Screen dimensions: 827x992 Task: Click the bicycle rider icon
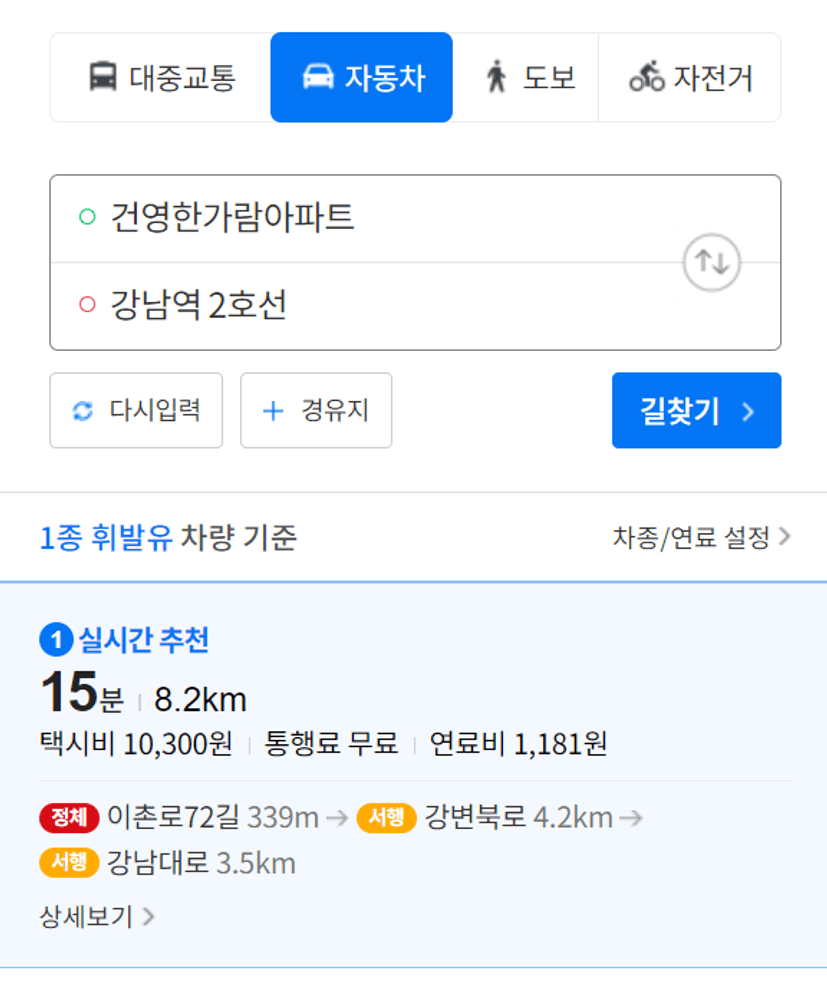coord(647,77)
